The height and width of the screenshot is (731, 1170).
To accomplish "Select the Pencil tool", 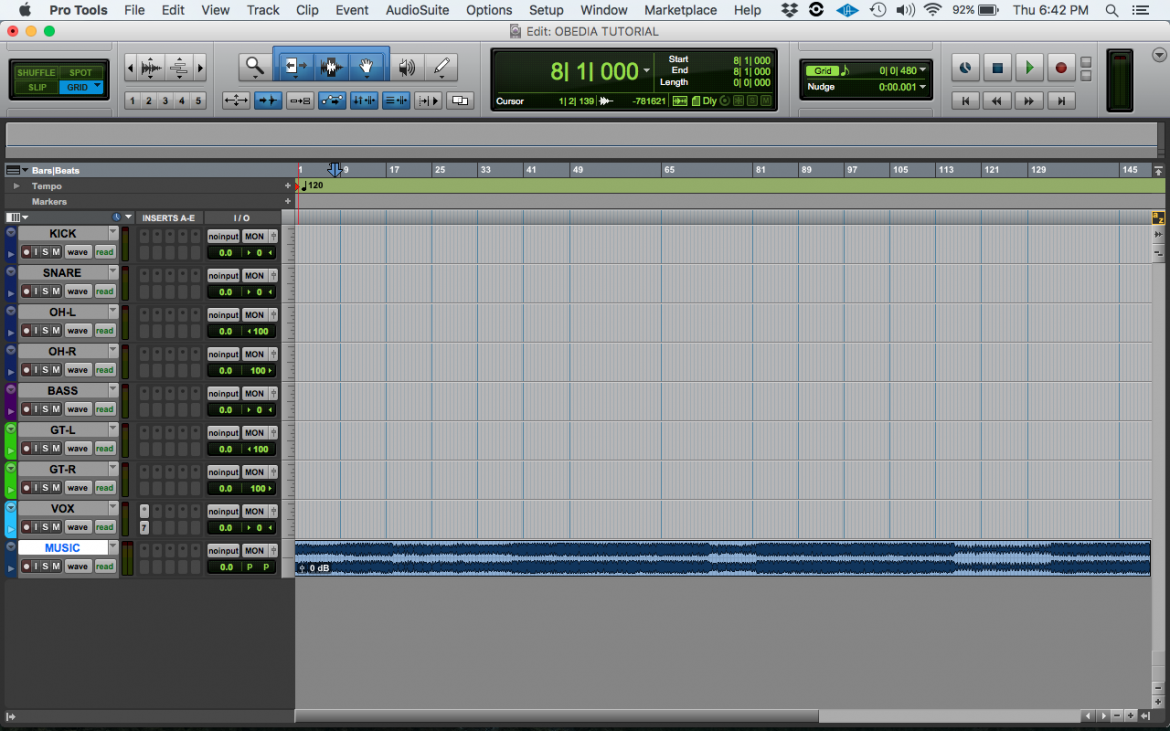I will coord(441,66).
